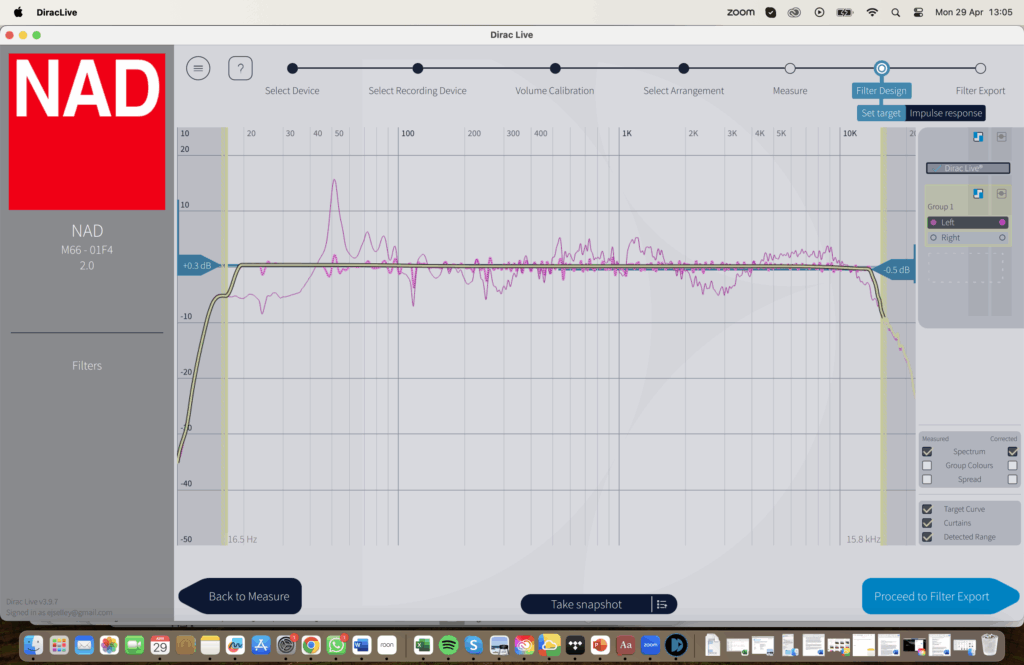The image size is (1024, 665).
Task: Uncheck the Corrected Spectrum checkbox
Action: point(1012,452)
